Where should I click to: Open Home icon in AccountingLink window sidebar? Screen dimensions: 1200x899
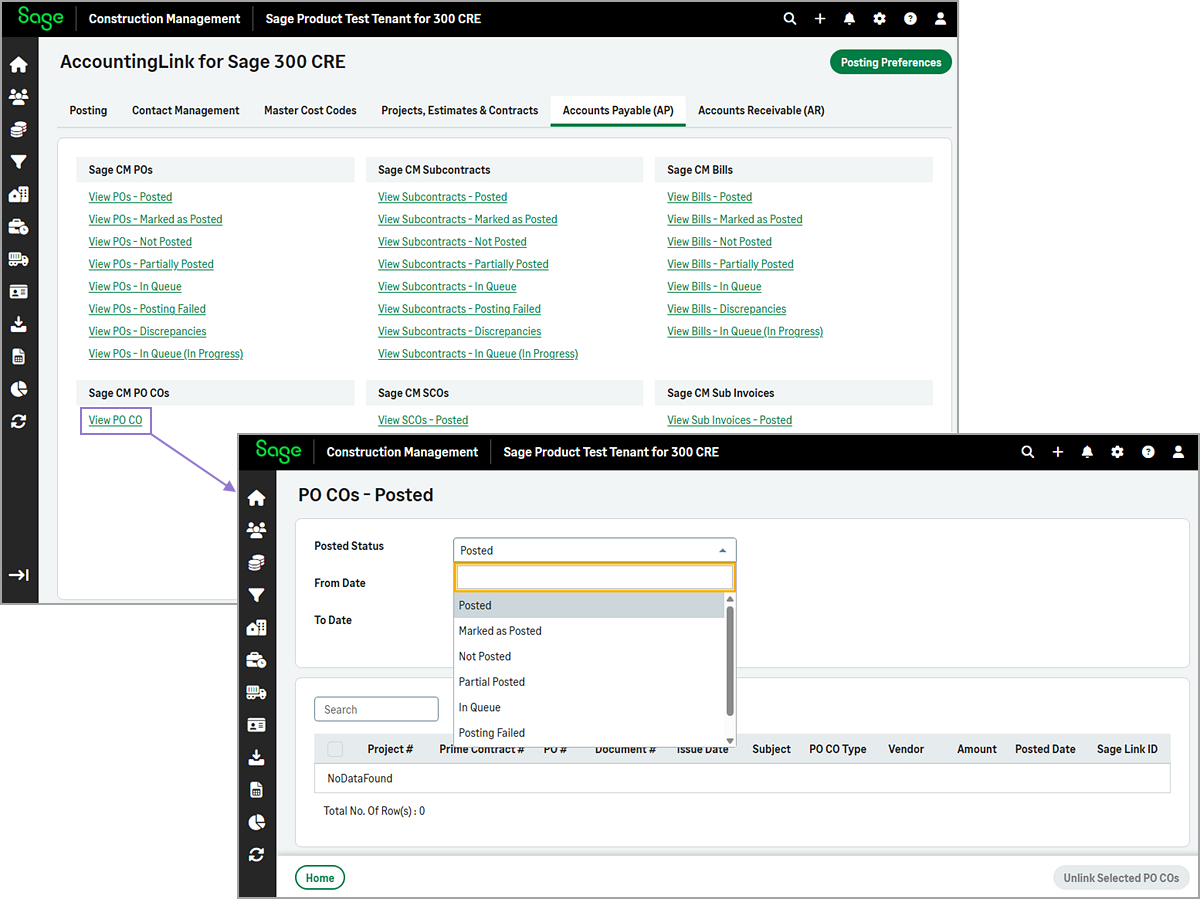tap(19, 65)
